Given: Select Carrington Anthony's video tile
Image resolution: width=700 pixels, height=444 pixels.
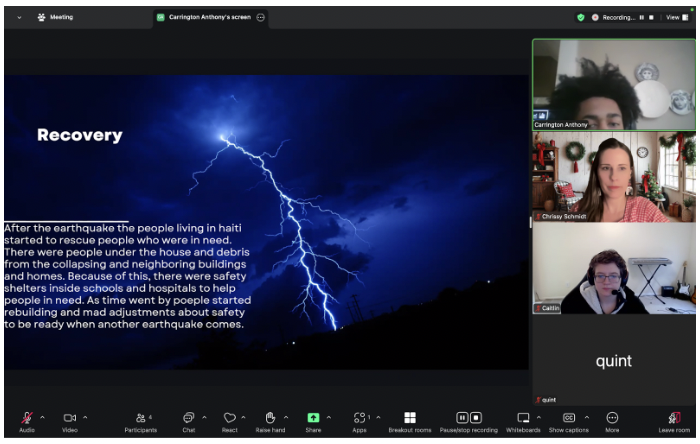Looking at the screenshot, I should [614, 85].
